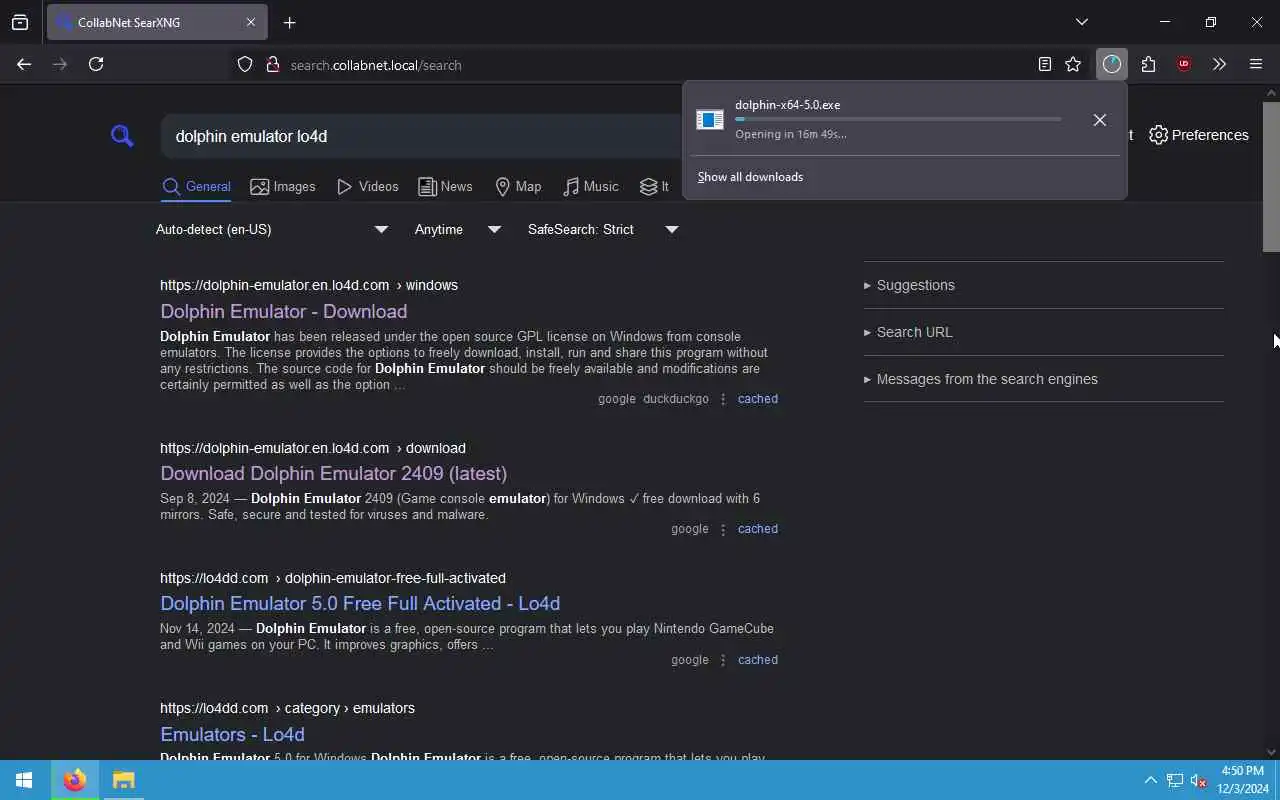Viewport: 1280px width, 800px height.
Task: Click the network status tray icon
Action: click(x=1175, y=780)
